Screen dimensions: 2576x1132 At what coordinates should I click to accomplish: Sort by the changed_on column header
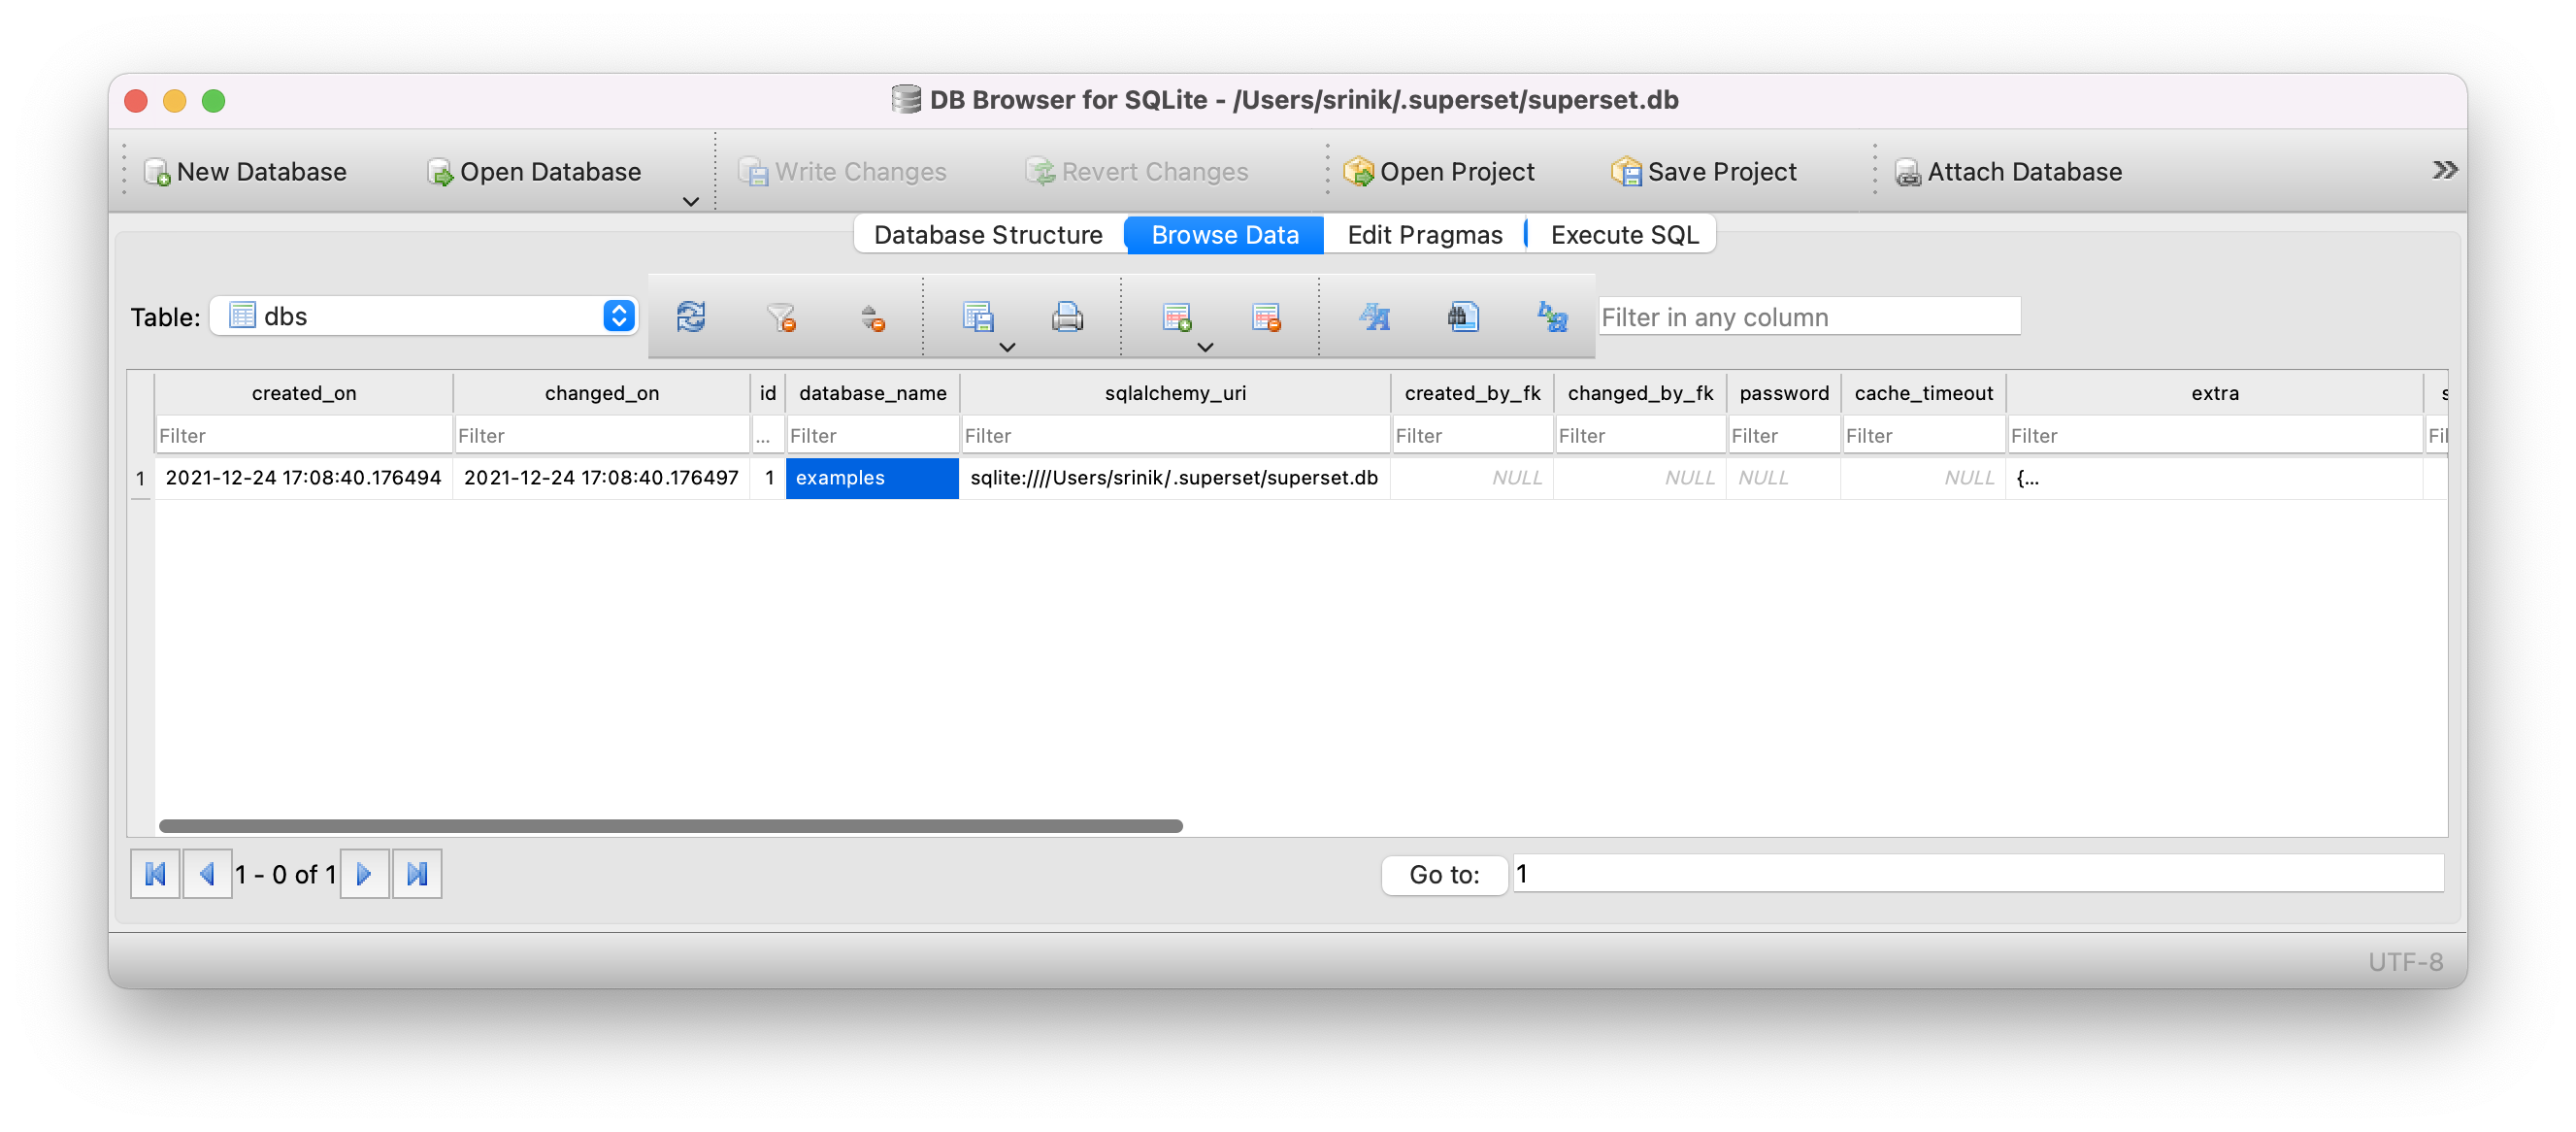602,393
